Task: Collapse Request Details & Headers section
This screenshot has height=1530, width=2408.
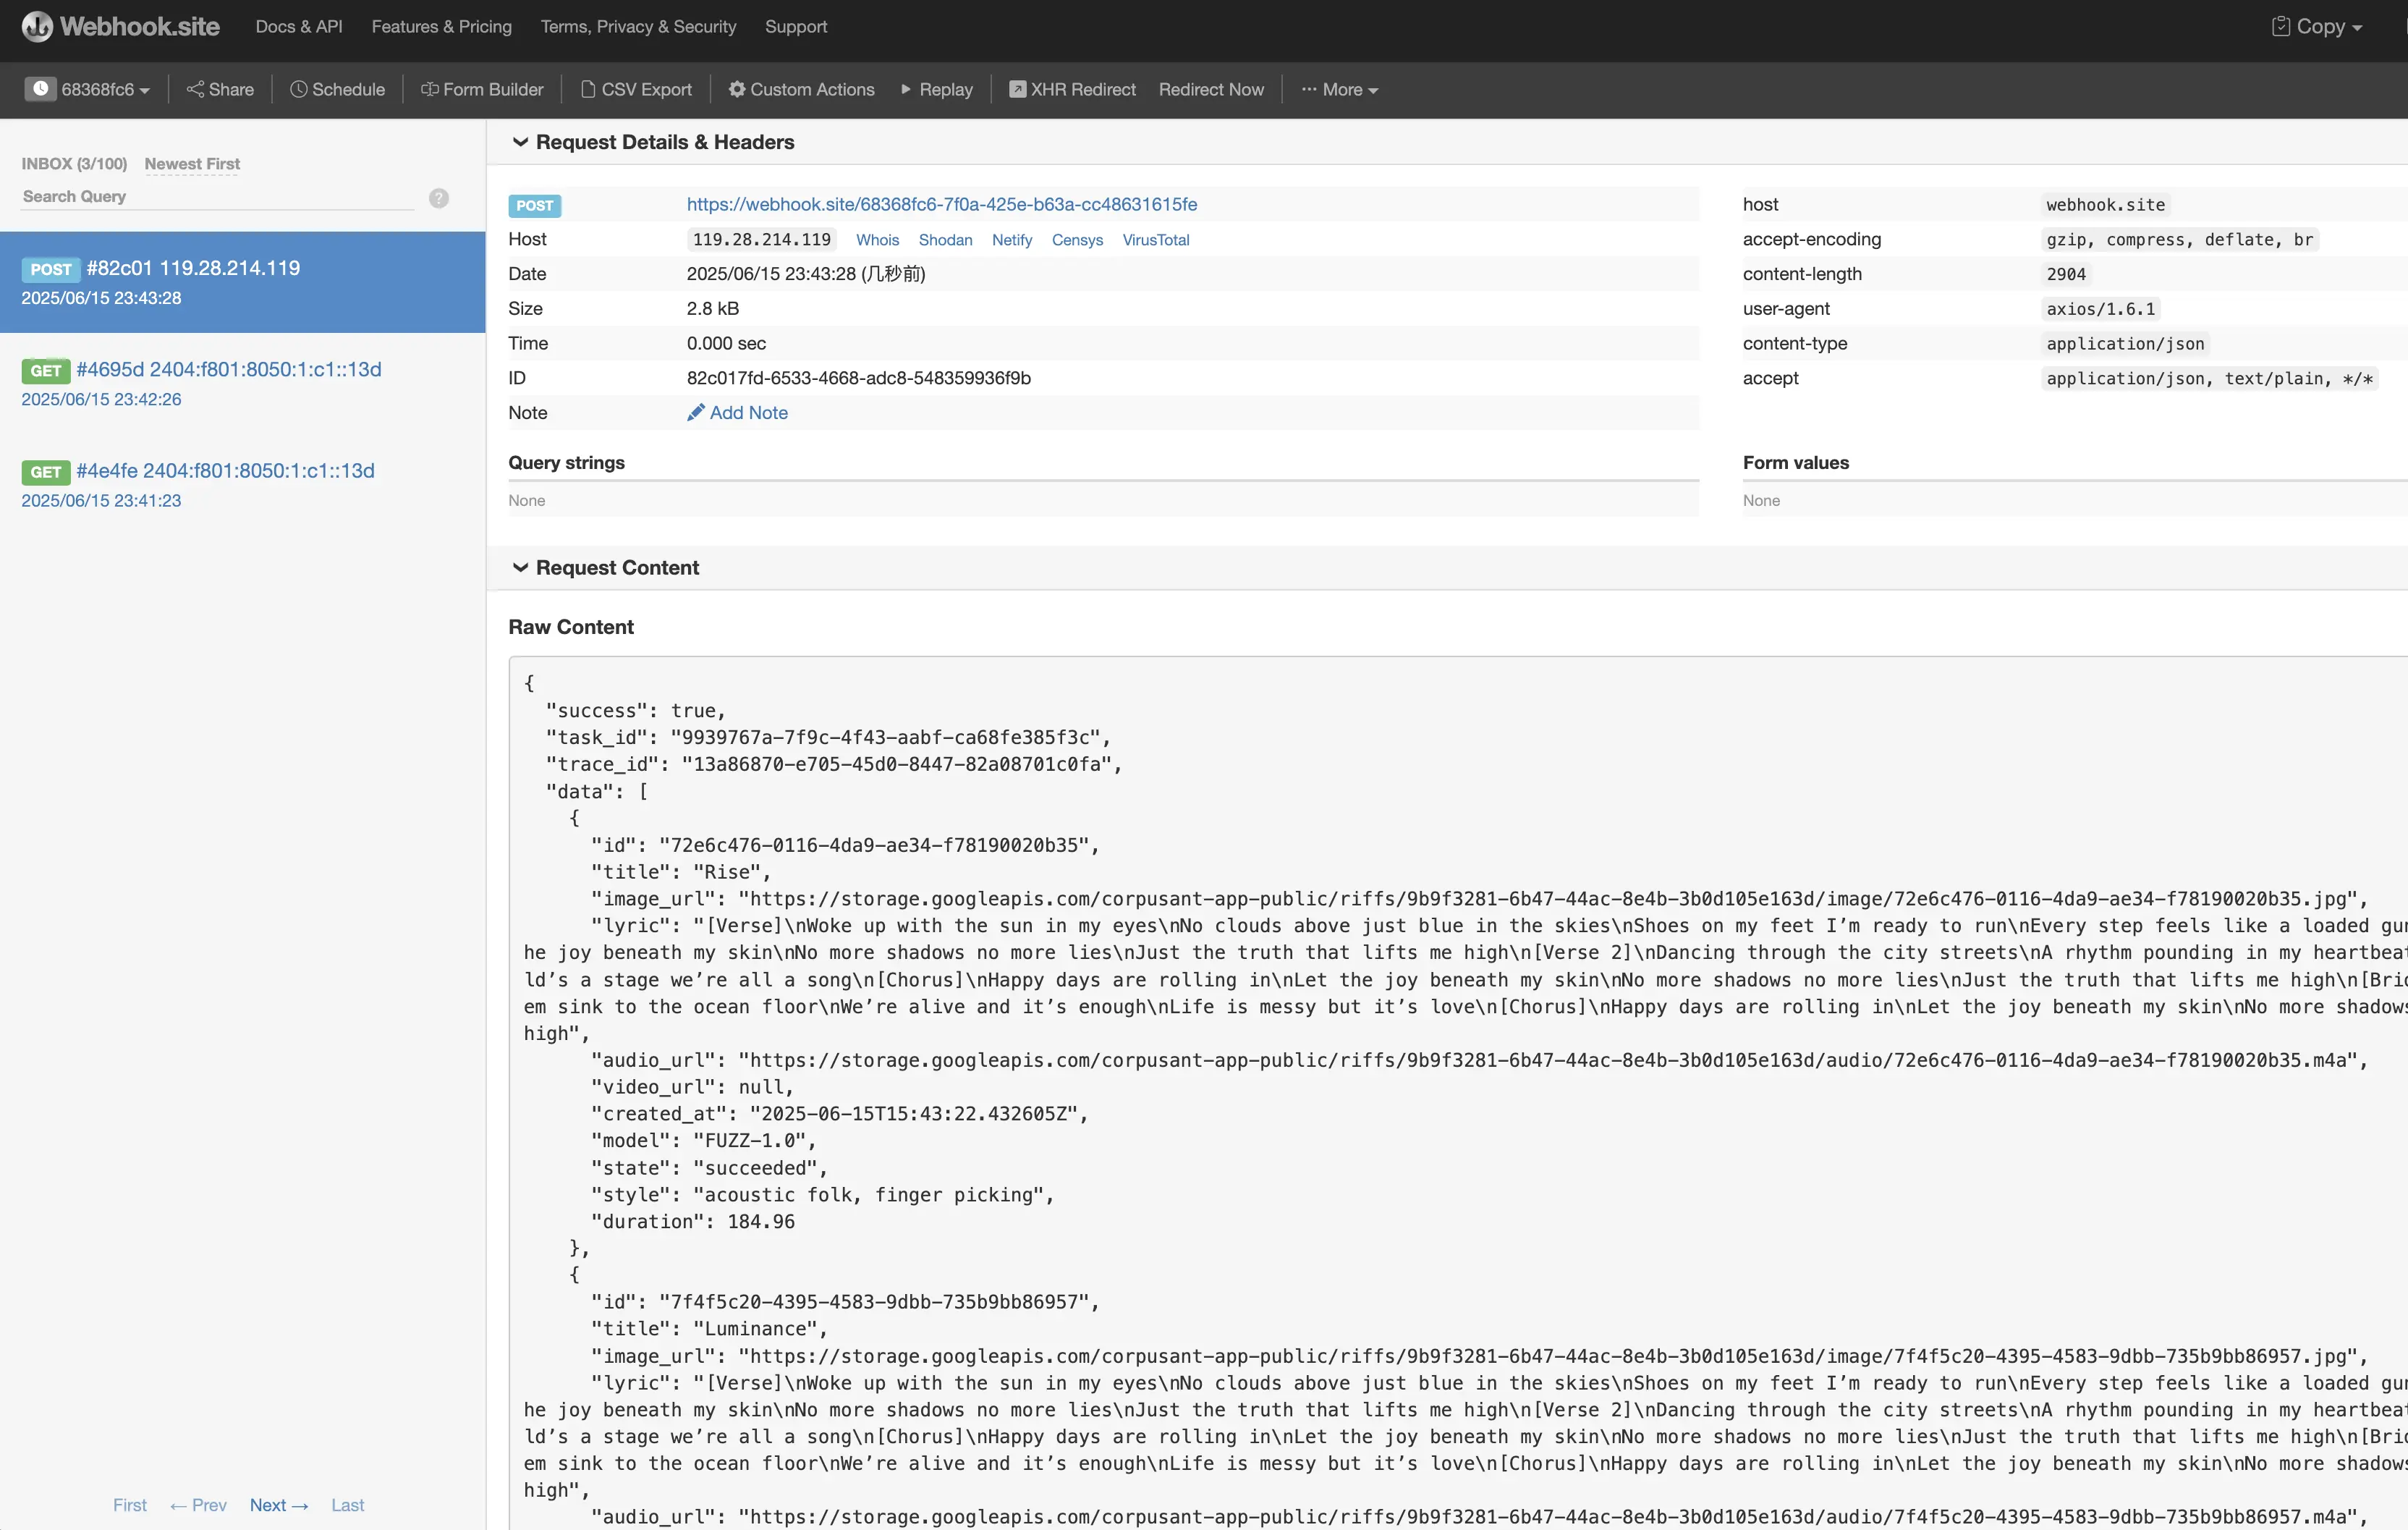Action: coord(520,142)
